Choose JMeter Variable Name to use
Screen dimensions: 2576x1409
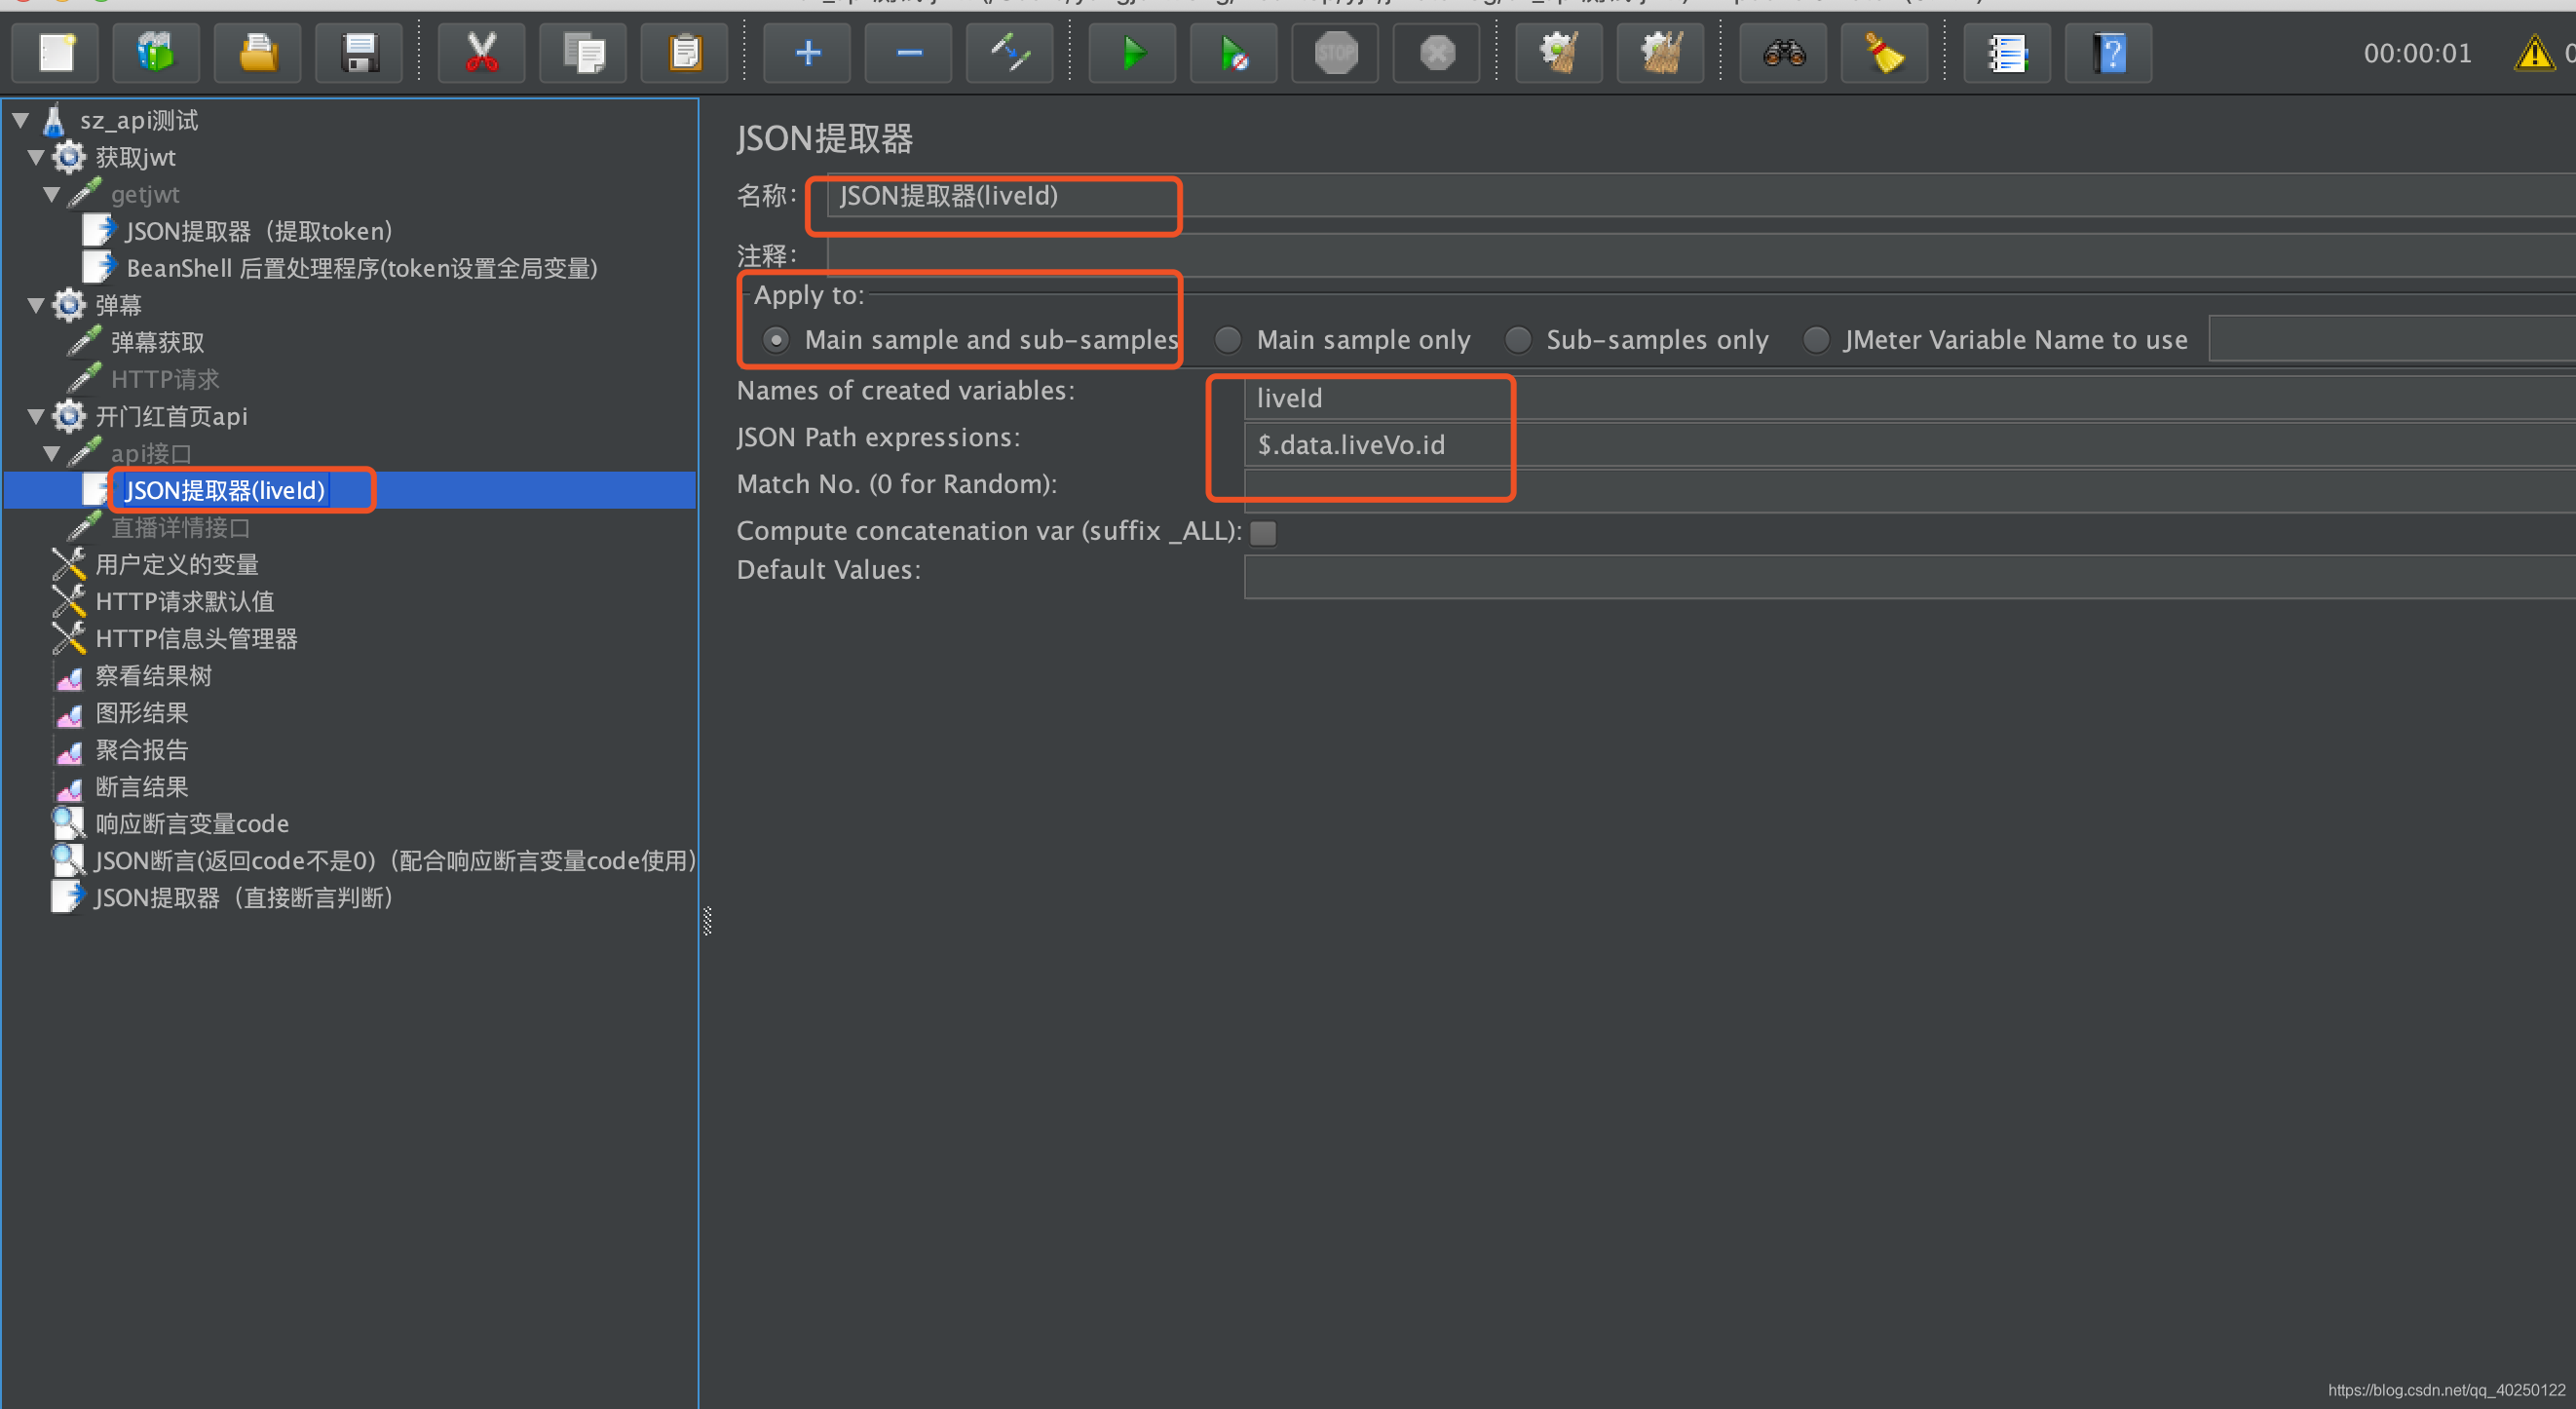[1816, 340]
